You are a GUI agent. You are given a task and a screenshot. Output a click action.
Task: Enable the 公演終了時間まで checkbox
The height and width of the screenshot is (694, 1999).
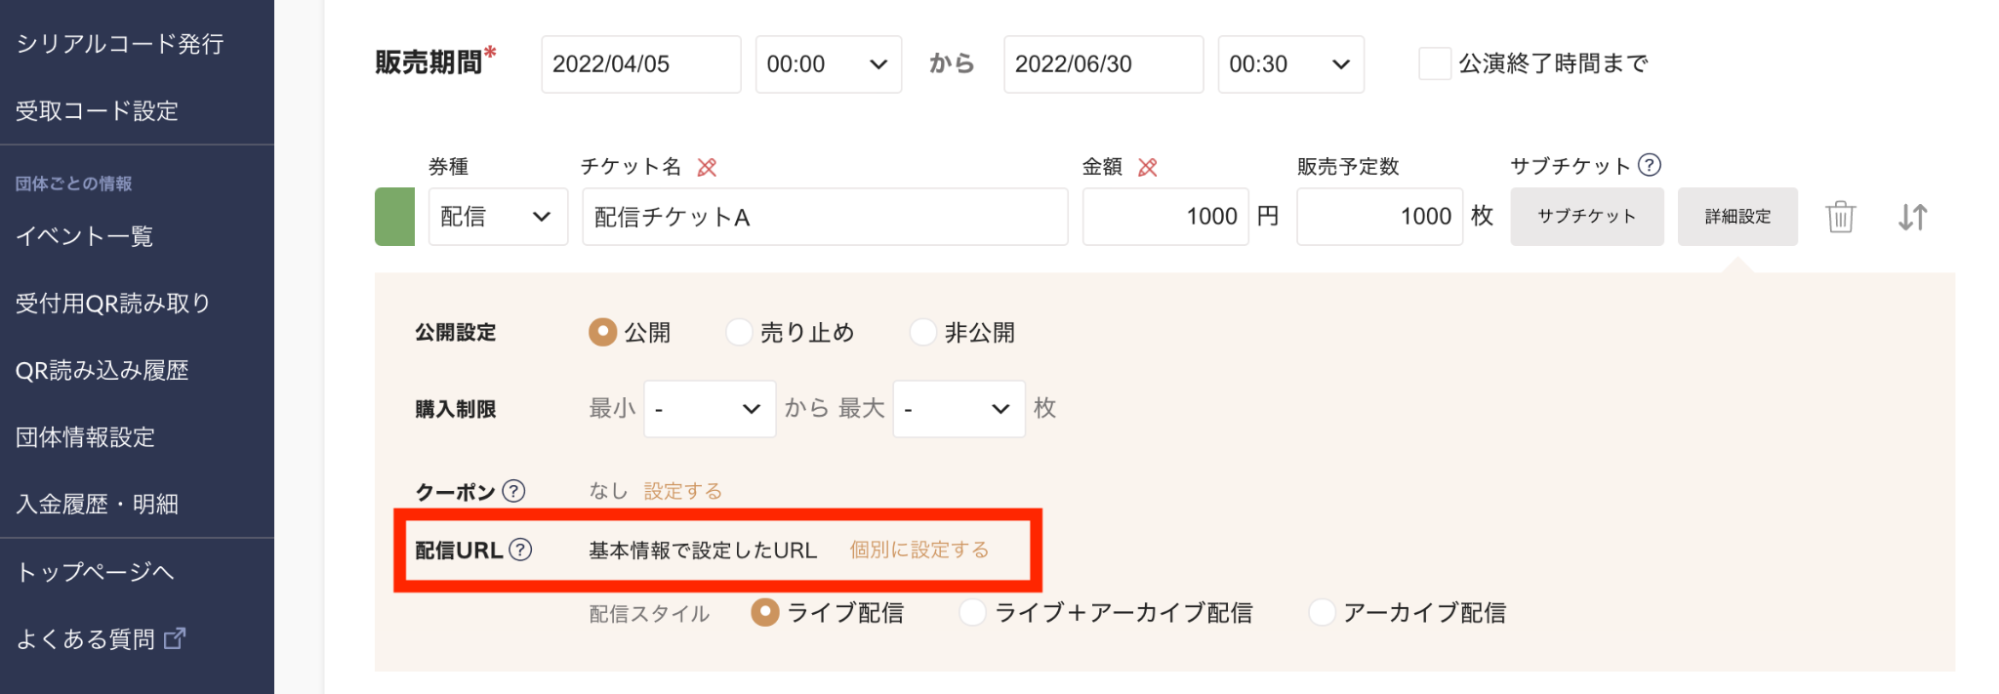pos(1435,64)
